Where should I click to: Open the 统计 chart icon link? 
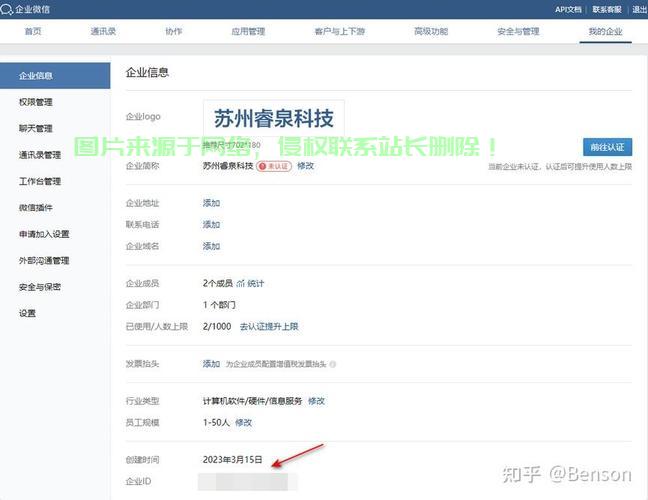tap(250, 283)
